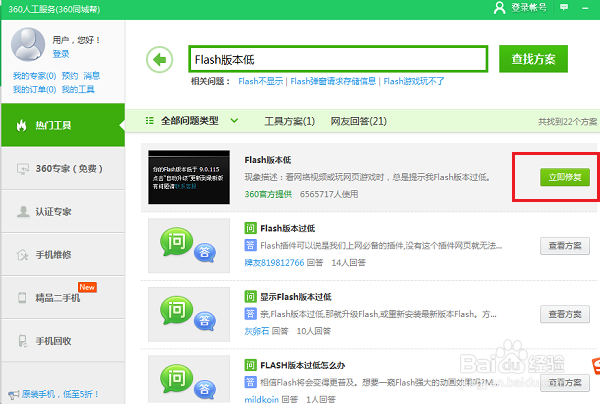600x404 pixels.
Task: Click the person icon of 认证专家
Action: 23,212
